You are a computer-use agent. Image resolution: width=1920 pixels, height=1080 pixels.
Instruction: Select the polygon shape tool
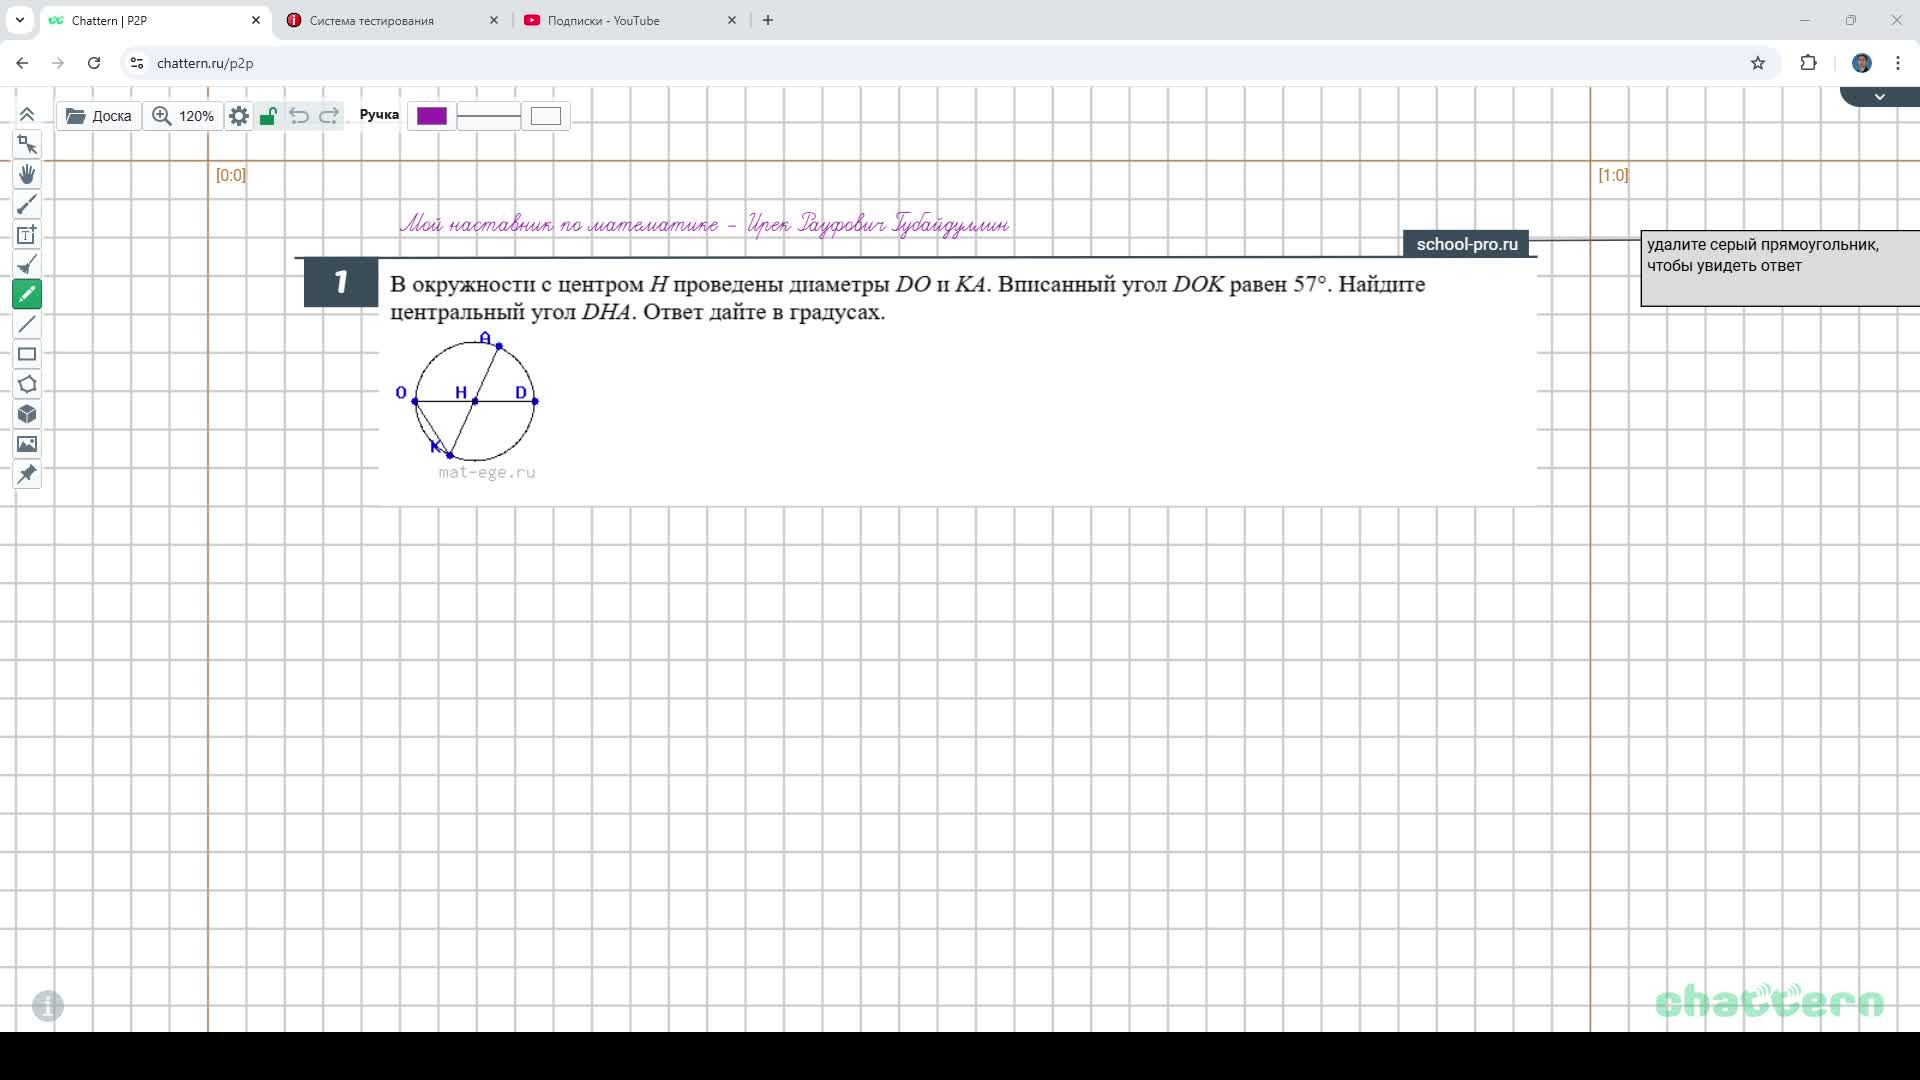click(x=27, y=384)
